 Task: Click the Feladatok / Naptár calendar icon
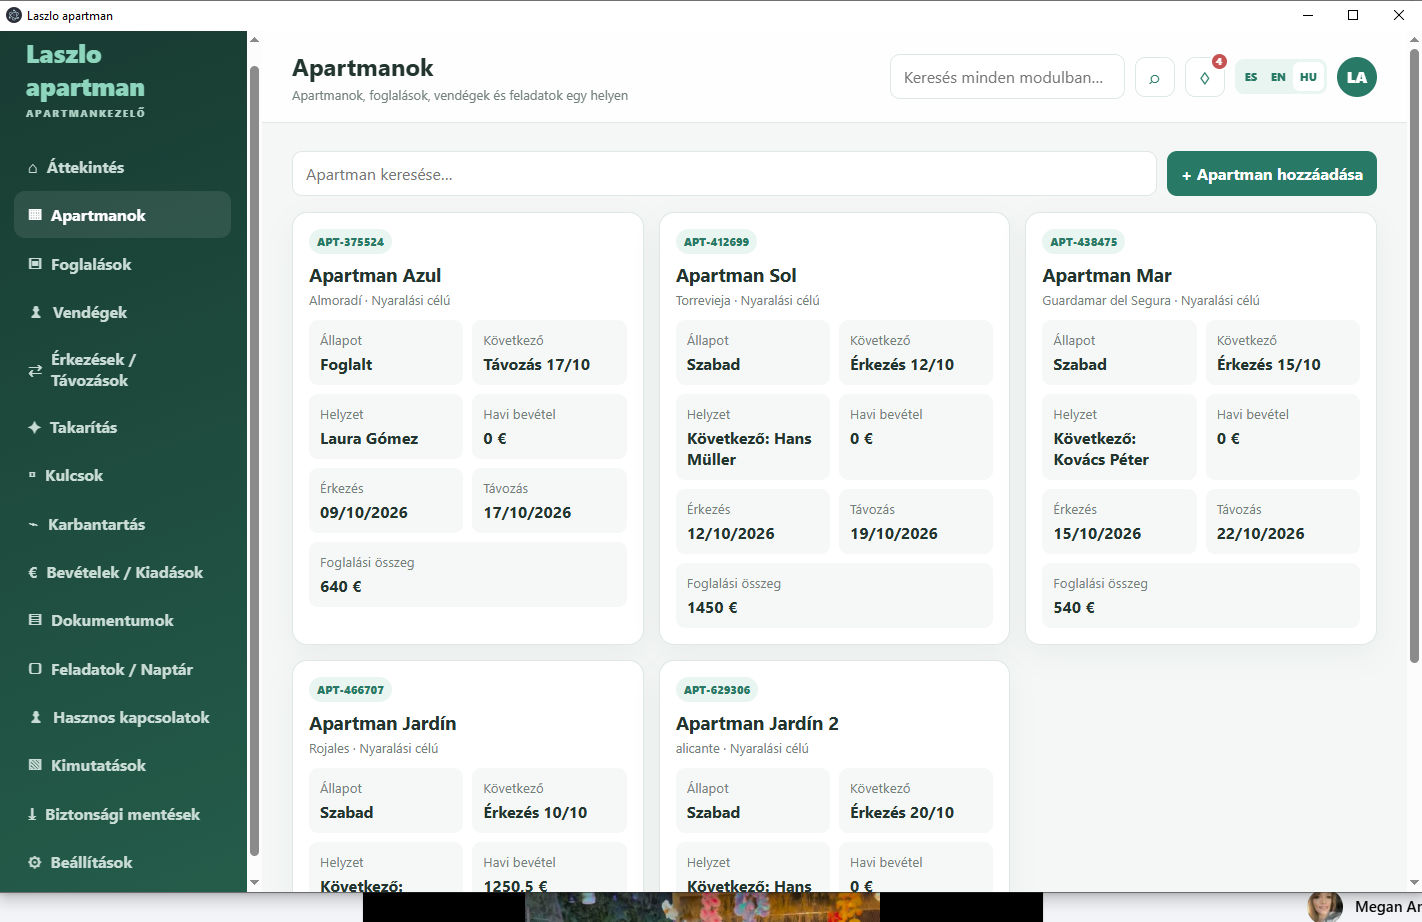(35, 669)
